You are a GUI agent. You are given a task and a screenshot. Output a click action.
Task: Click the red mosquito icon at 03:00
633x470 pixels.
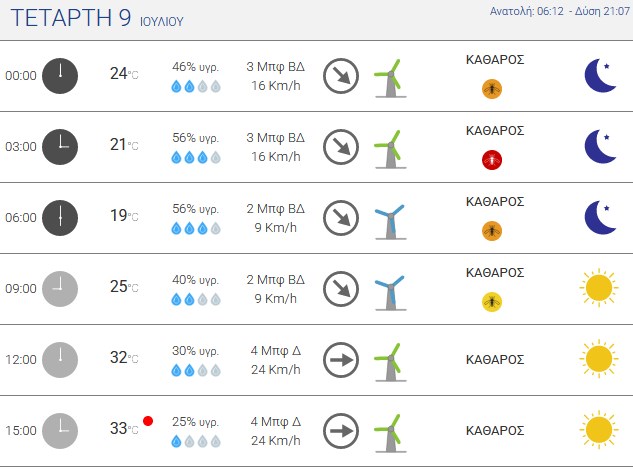(492, 160)
